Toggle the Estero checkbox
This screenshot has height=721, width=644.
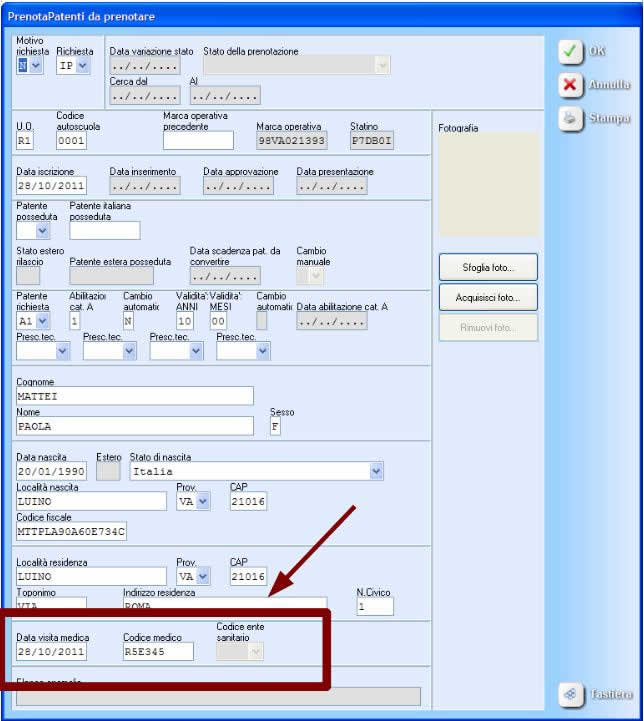tap(108, 471)
